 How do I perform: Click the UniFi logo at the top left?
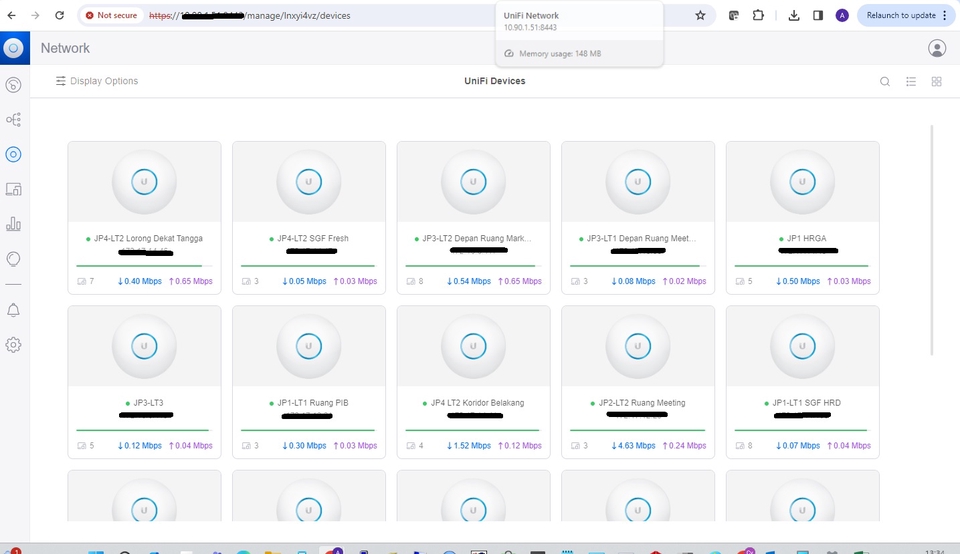point(15,48)
